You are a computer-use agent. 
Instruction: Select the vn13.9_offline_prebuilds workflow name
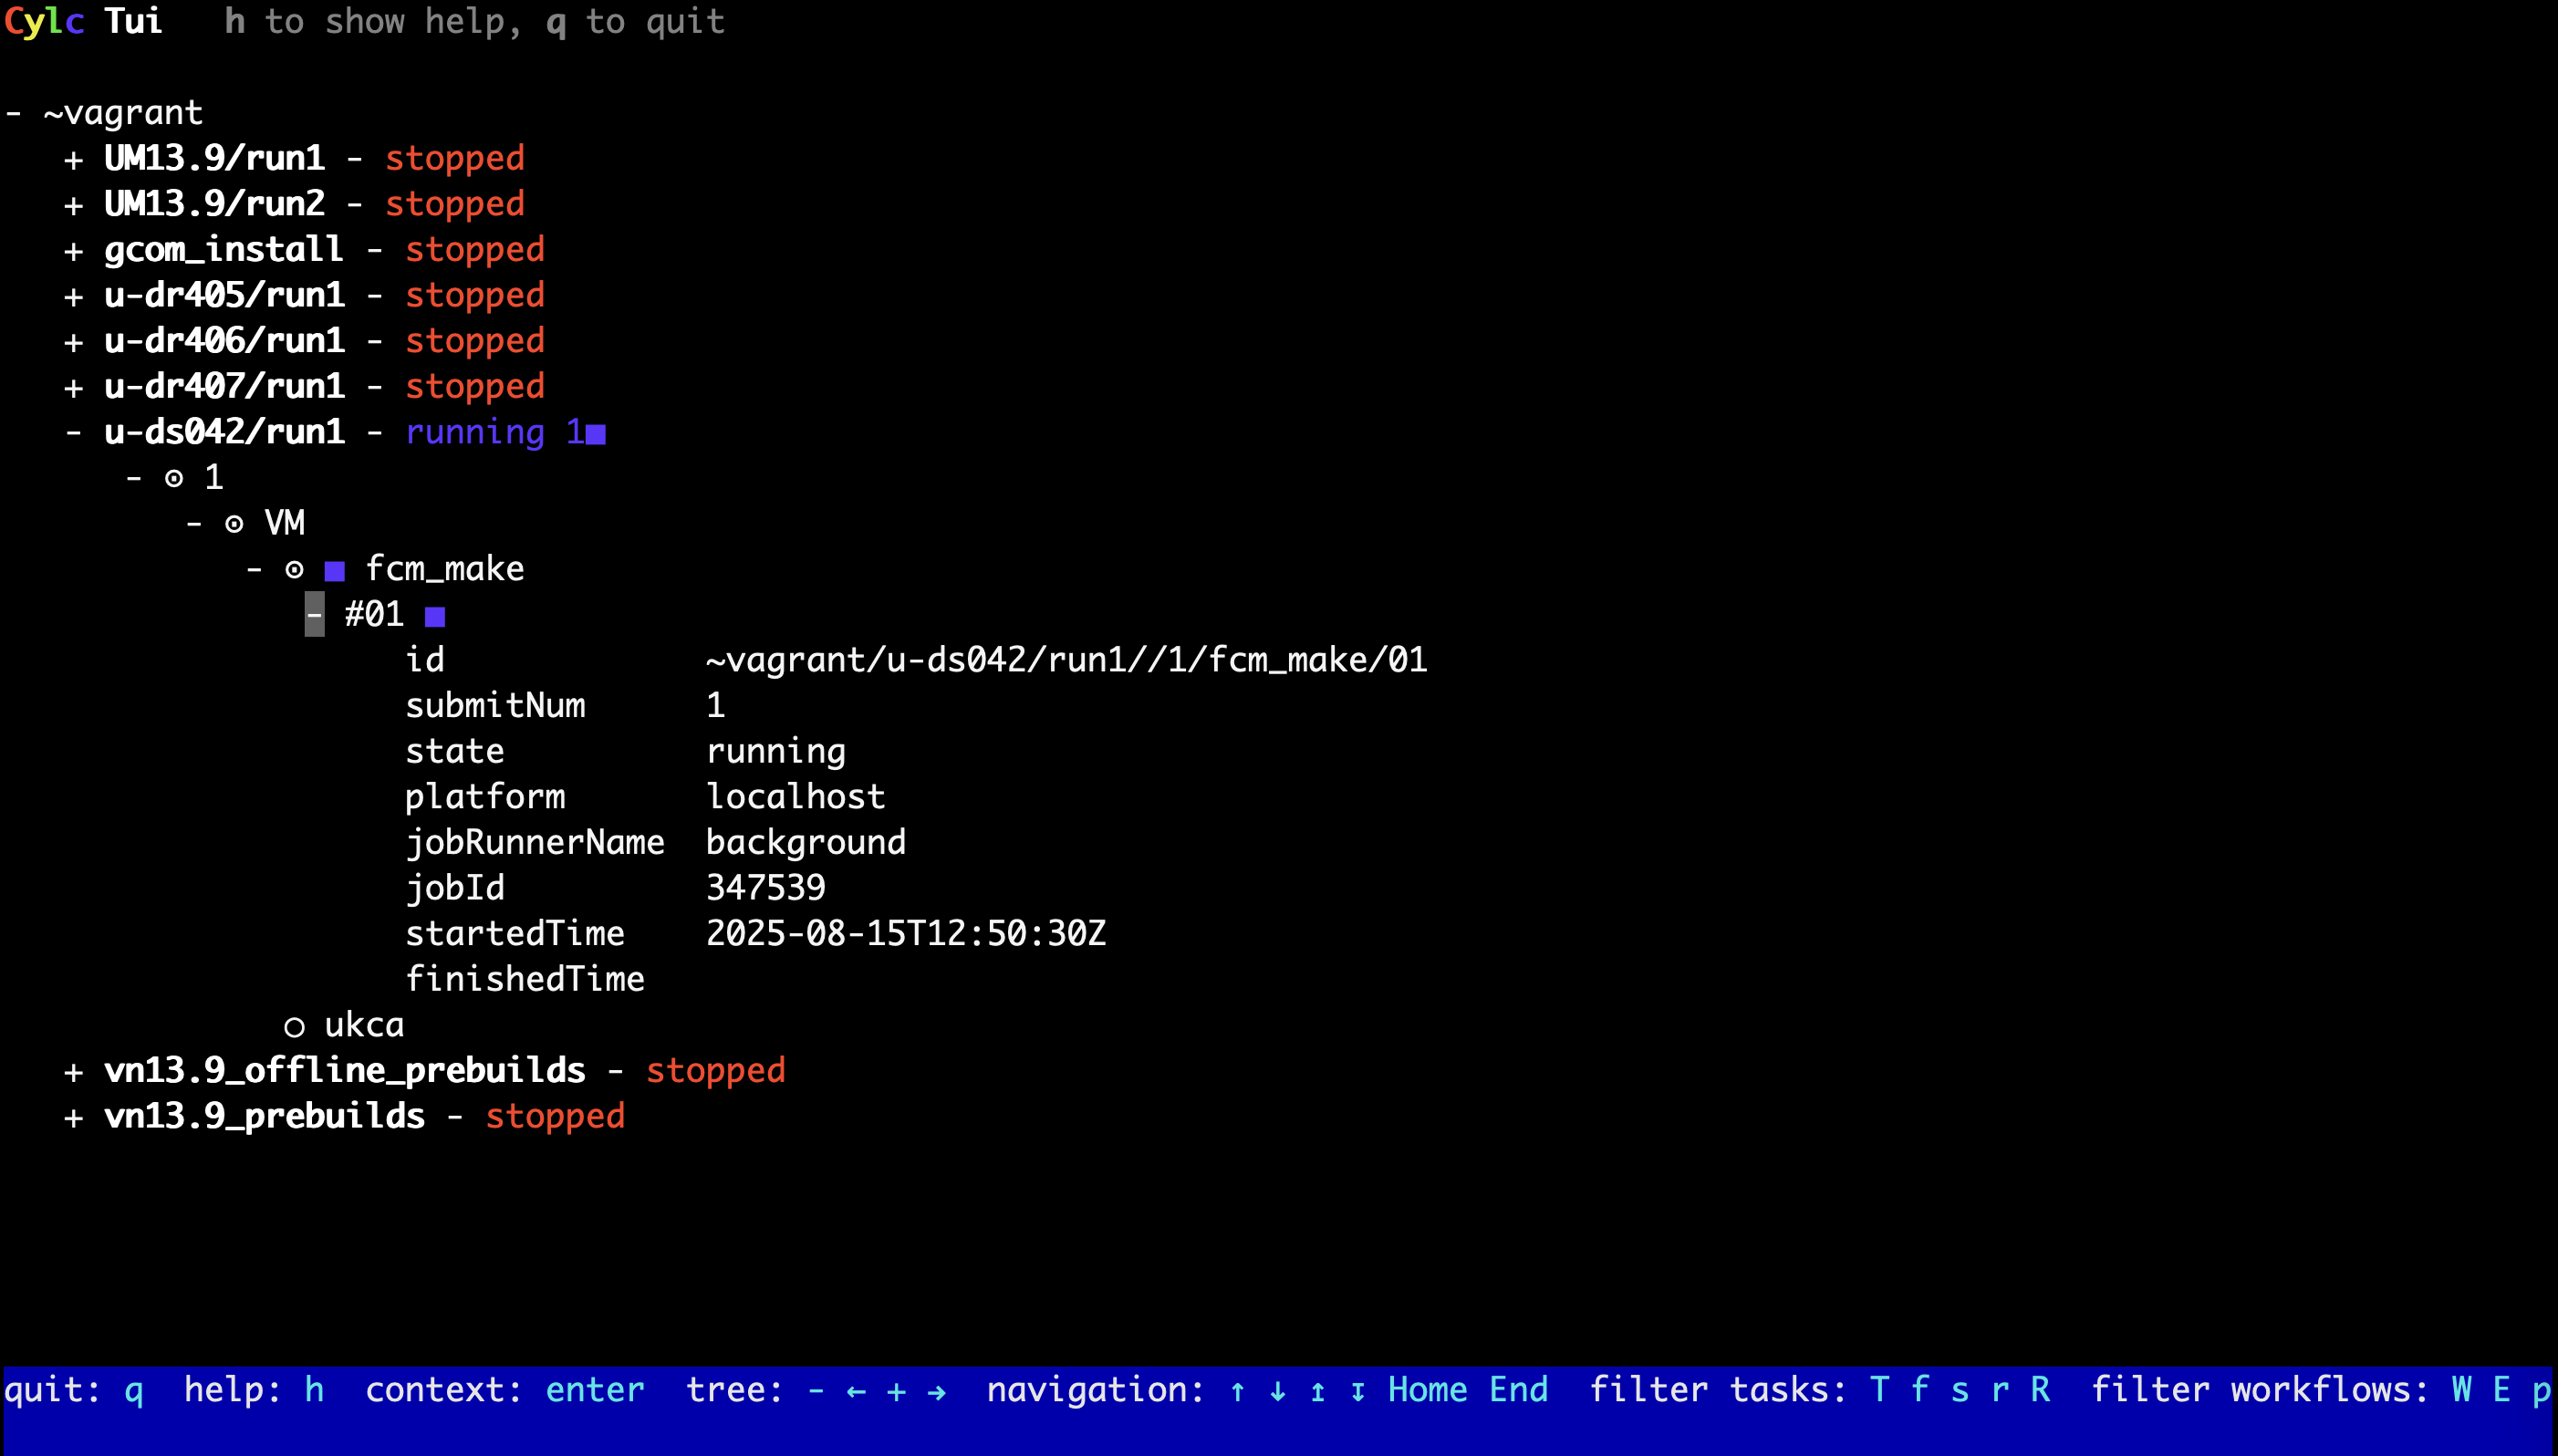(345, 1071)
